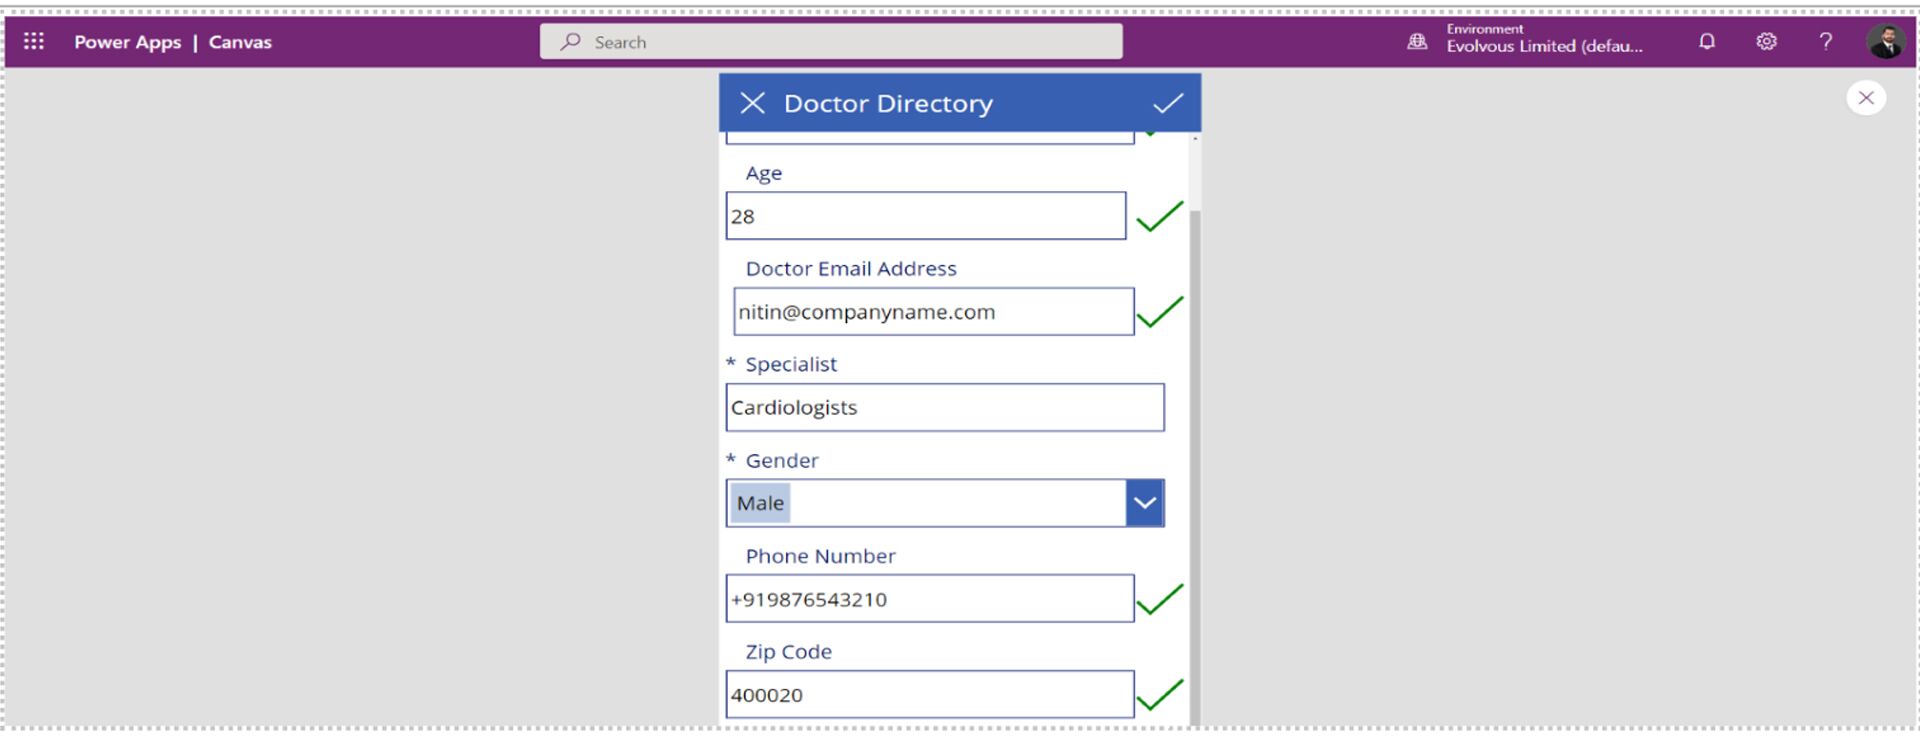Submit the form using header checkmark

pyautogui.click(x=1167, y=103)
